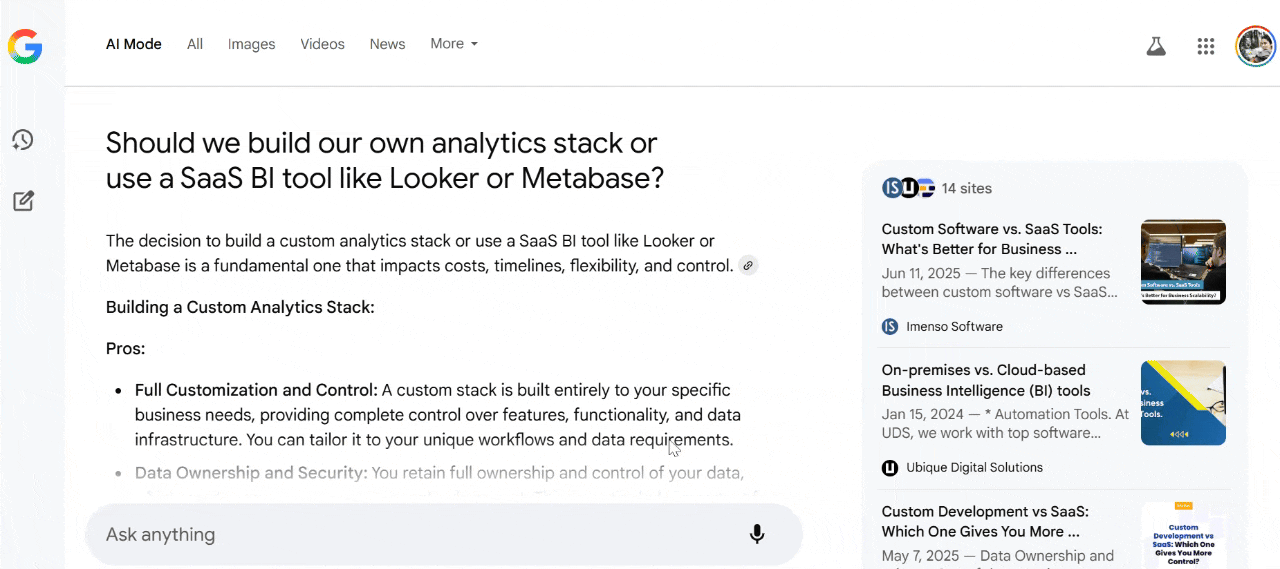
Task: Click the Google logo
Action: pyautogui.click(x=25, y=46)
